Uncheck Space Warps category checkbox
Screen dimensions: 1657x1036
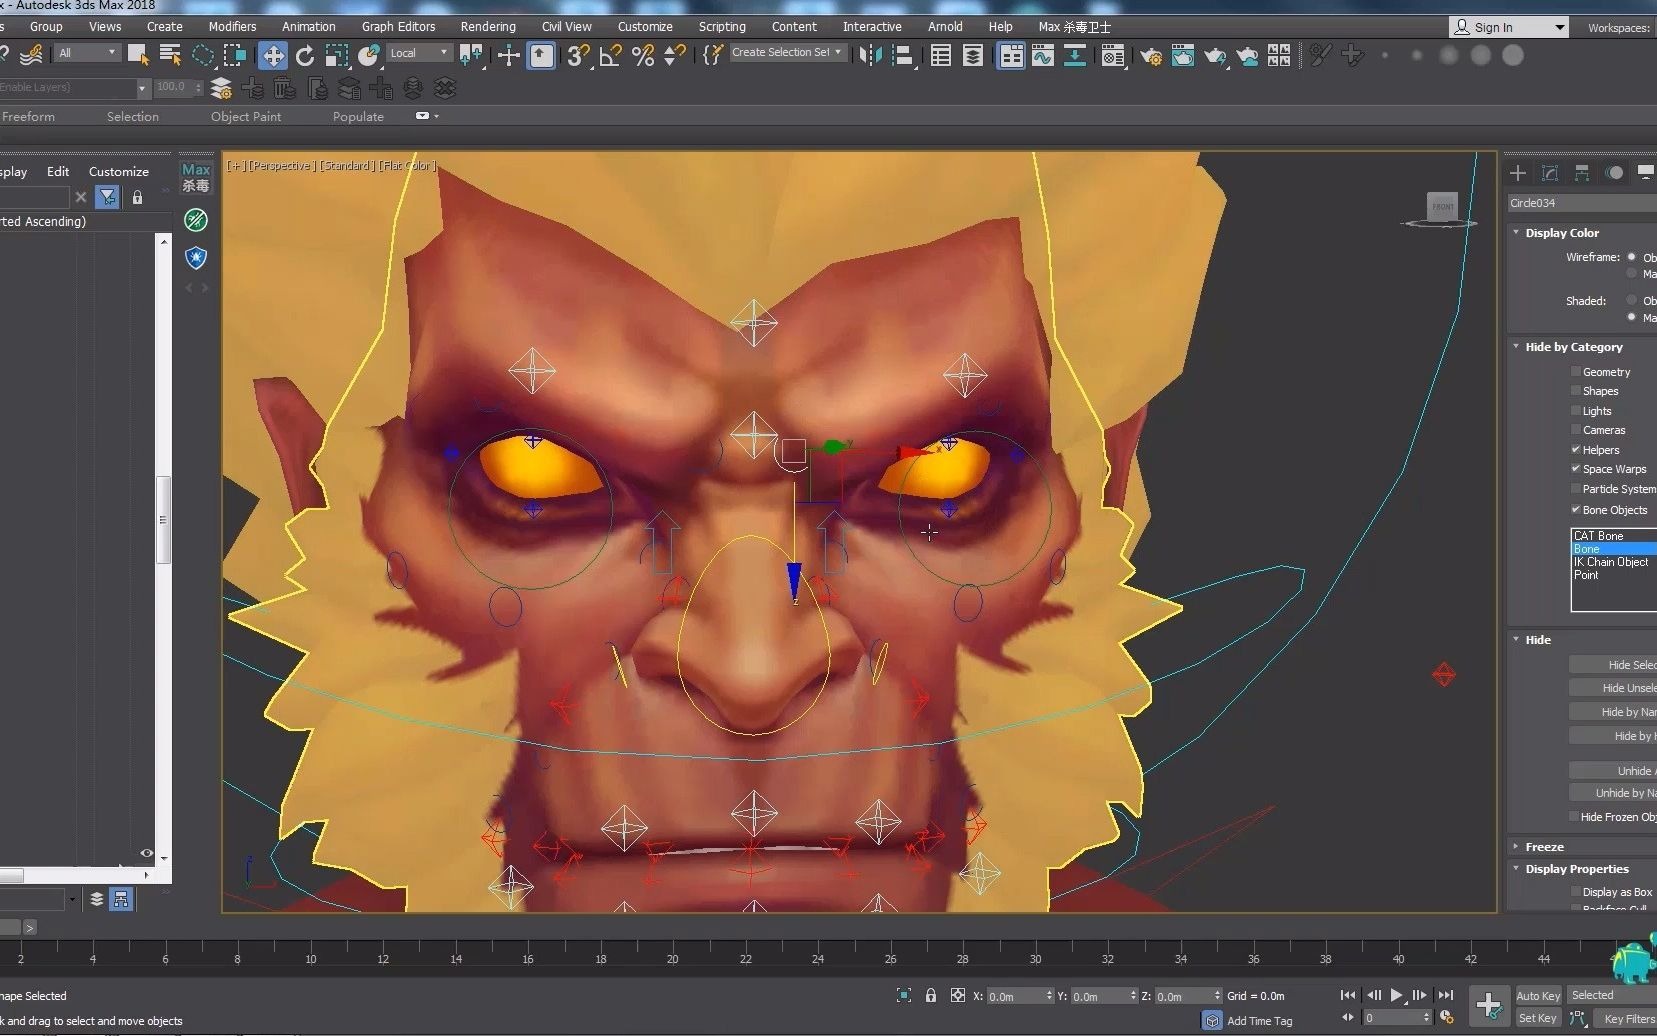point(1576,469)
